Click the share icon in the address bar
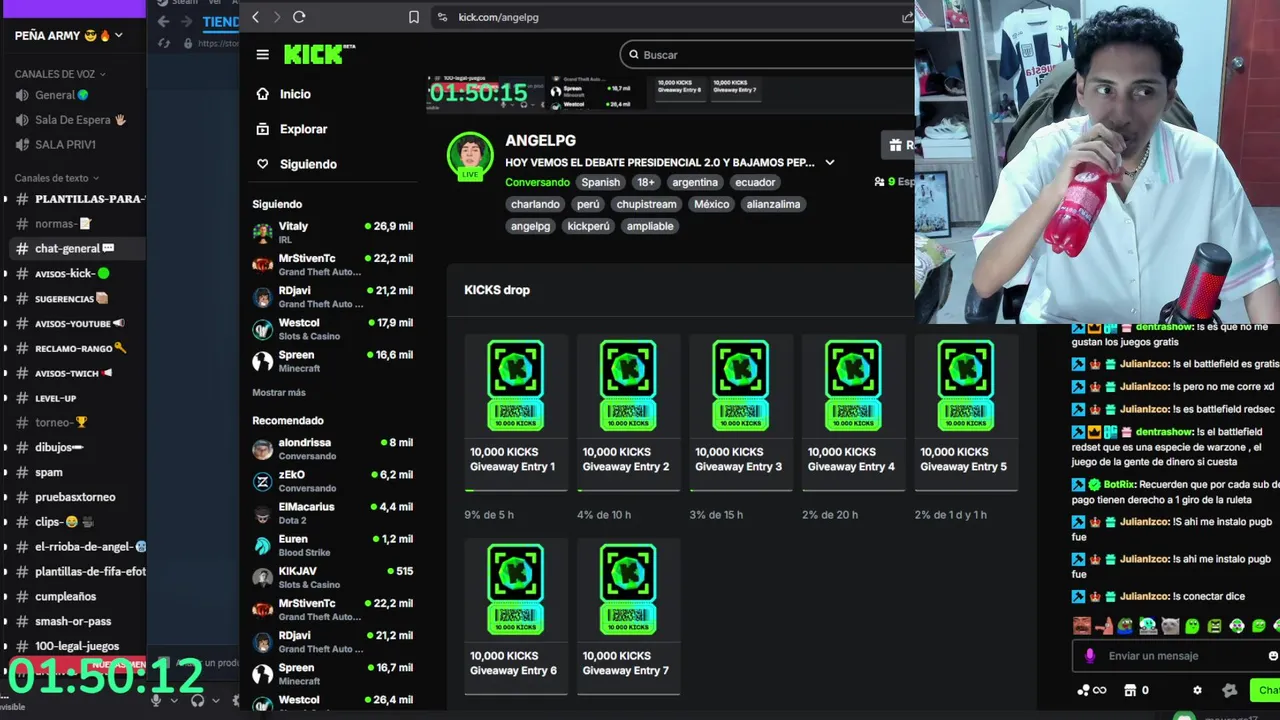This screenshot has width=1280, height=720. pos(907,17)
